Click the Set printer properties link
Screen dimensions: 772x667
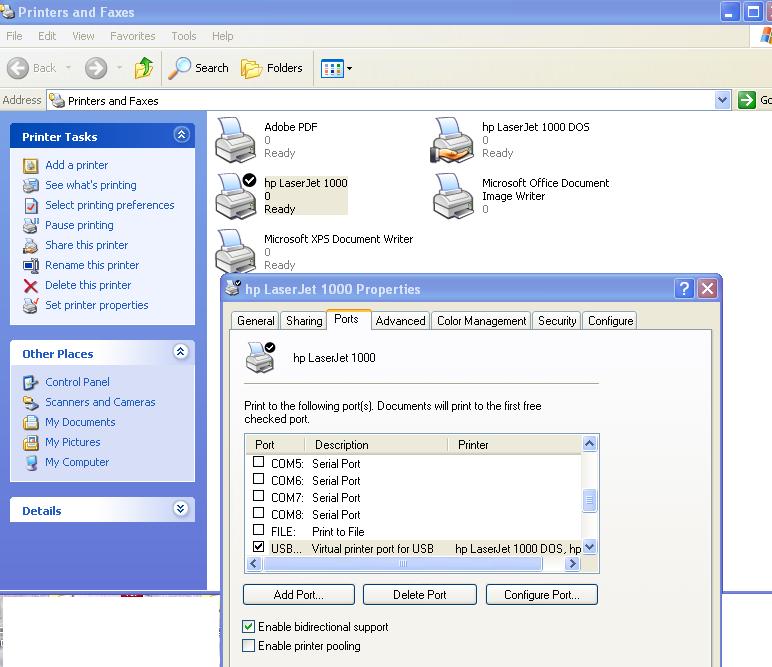click(x=96, y=305)
